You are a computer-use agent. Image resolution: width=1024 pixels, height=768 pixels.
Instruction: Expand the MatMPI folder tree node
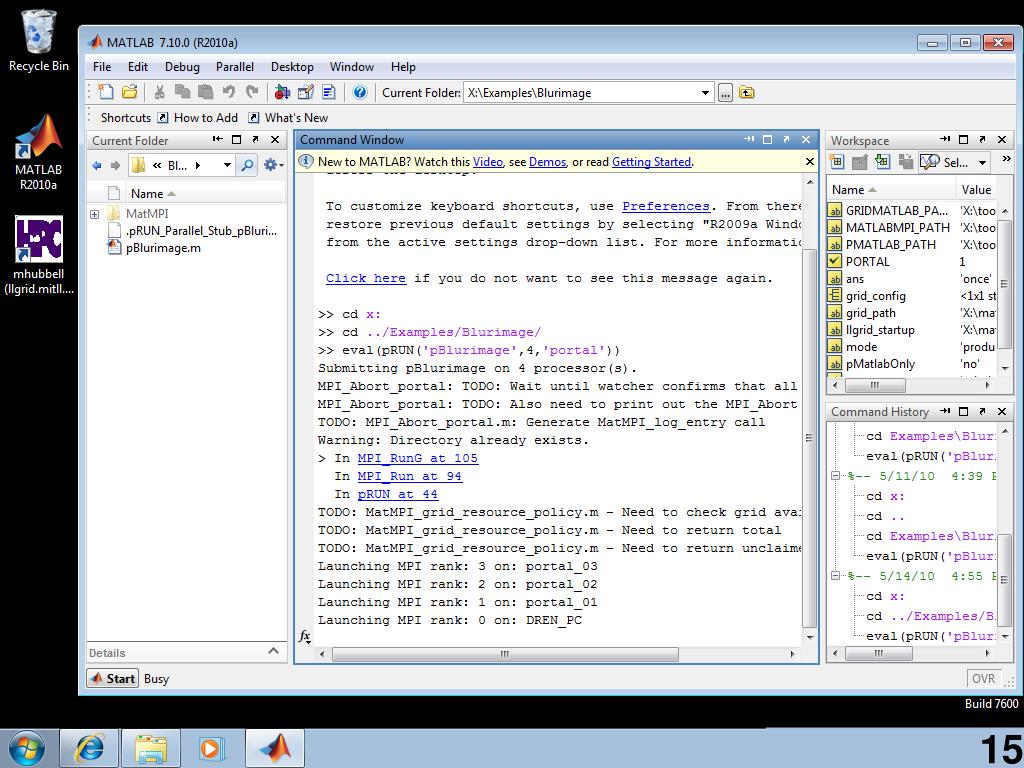pyautogui.click(x=95, y=214)
